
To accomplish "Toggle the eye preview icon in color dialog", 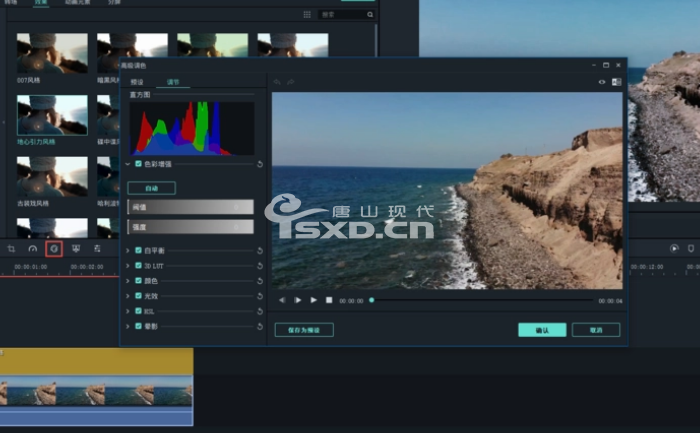I will point(602,82).
